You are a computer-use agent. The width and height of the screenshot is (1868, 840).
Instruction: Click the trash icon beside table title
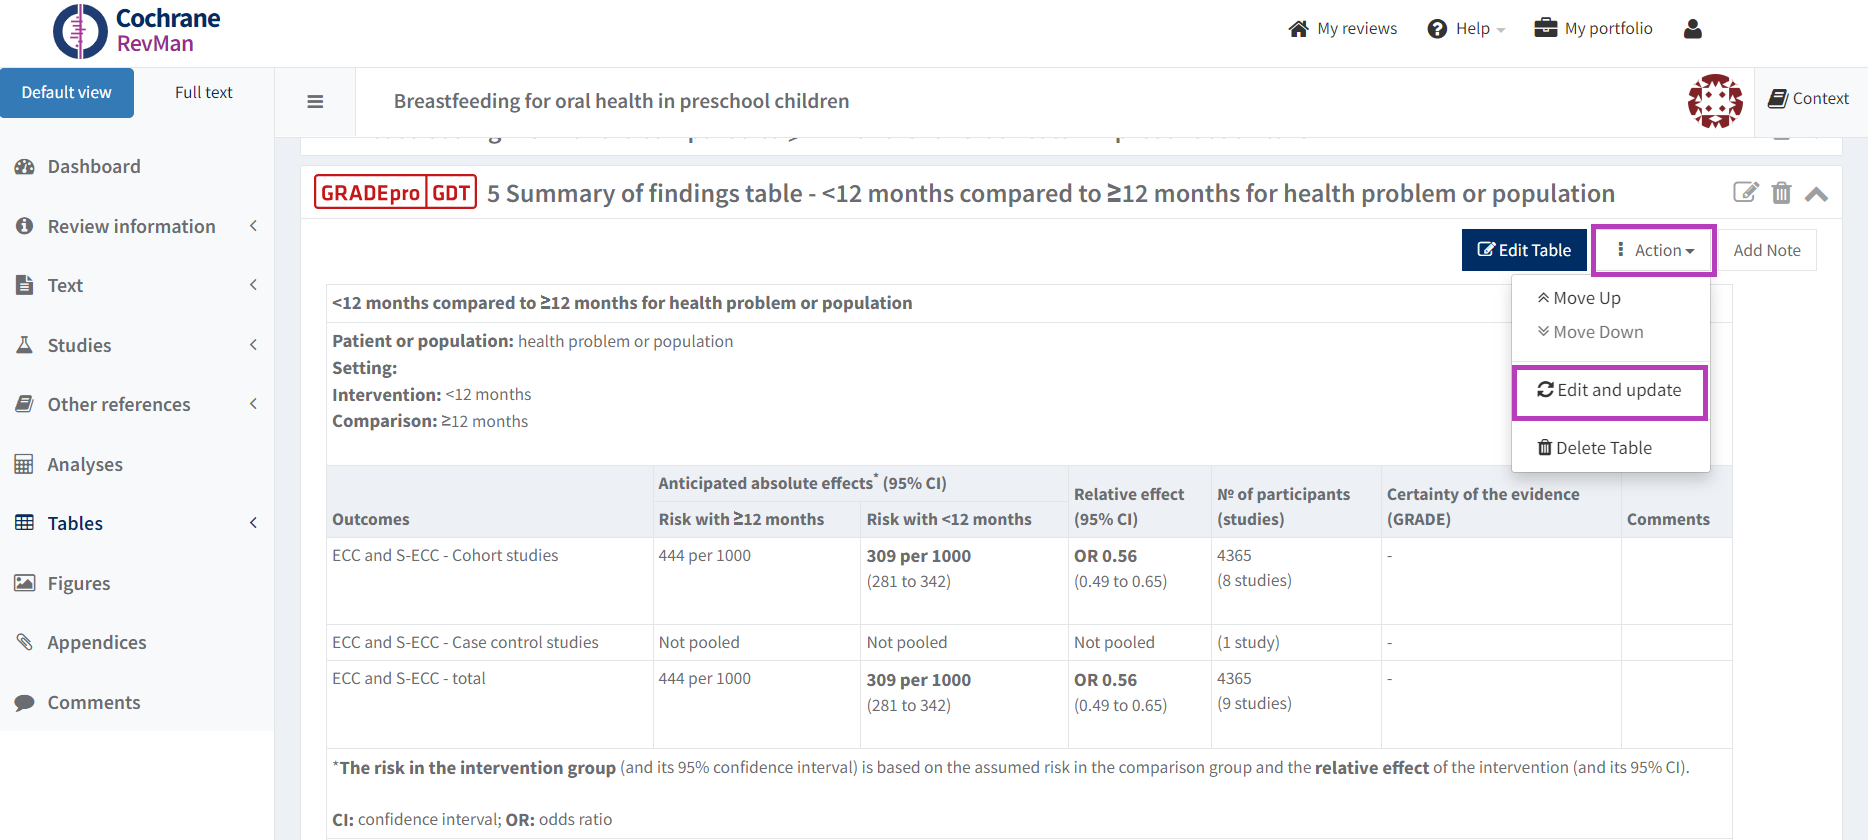click(x=1781, y=193)
